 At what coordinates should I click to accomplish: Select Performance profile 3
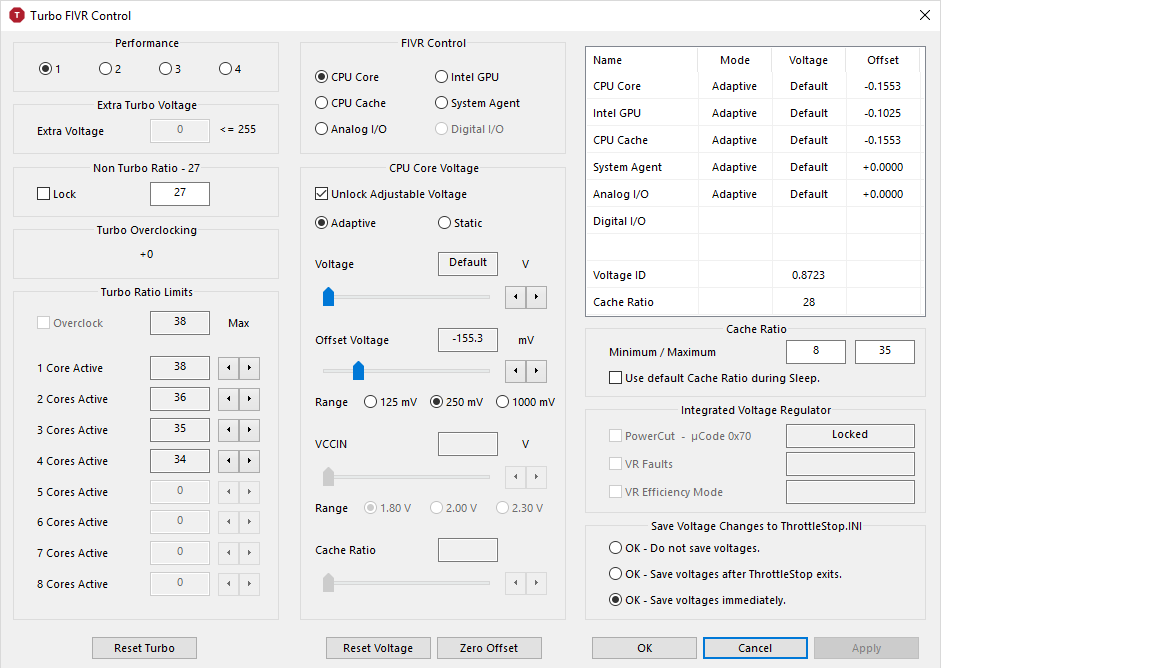pos(170,68)
